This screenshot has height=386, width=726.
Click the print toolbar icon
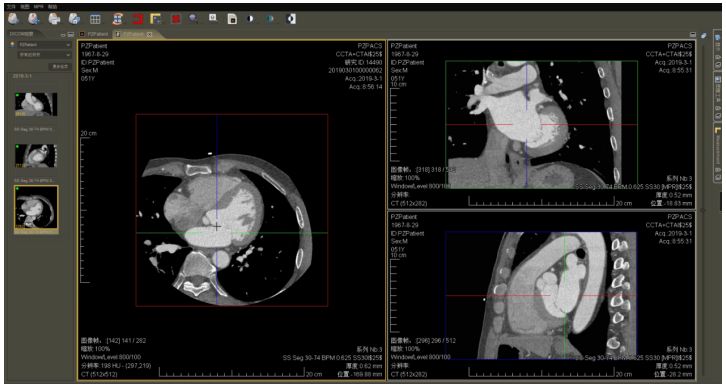pyautogui.click(x=55, y=19)
